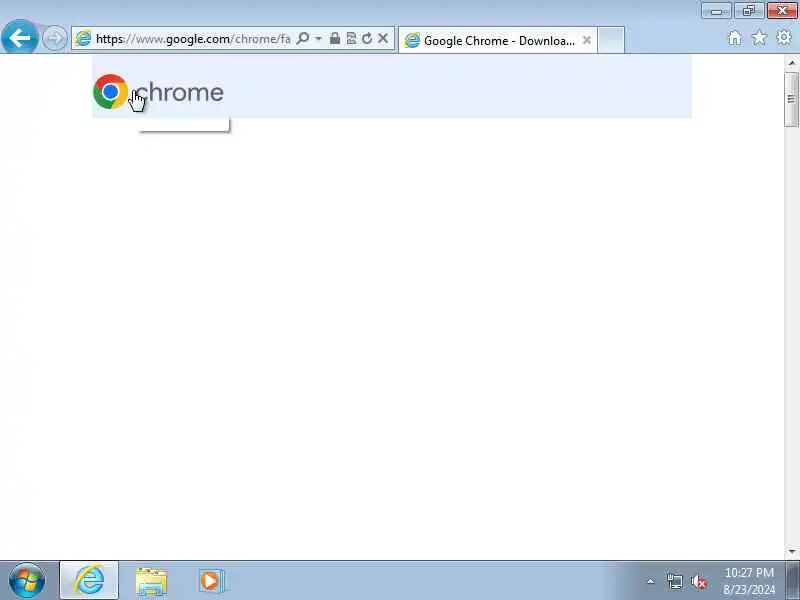The width and height of the screenshot is (800, 600).
Task: Click the chrome wordmark link
Action: 179,92
